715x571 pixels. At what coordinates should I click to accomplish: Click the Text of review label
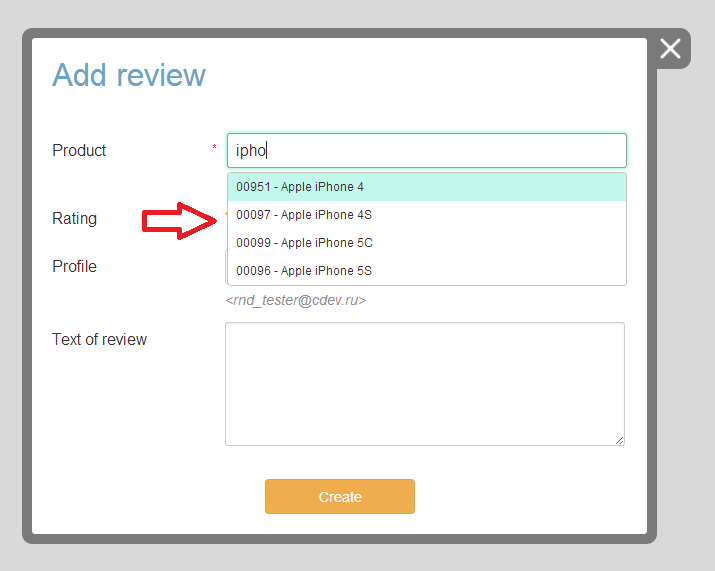(x=99, y=339)
